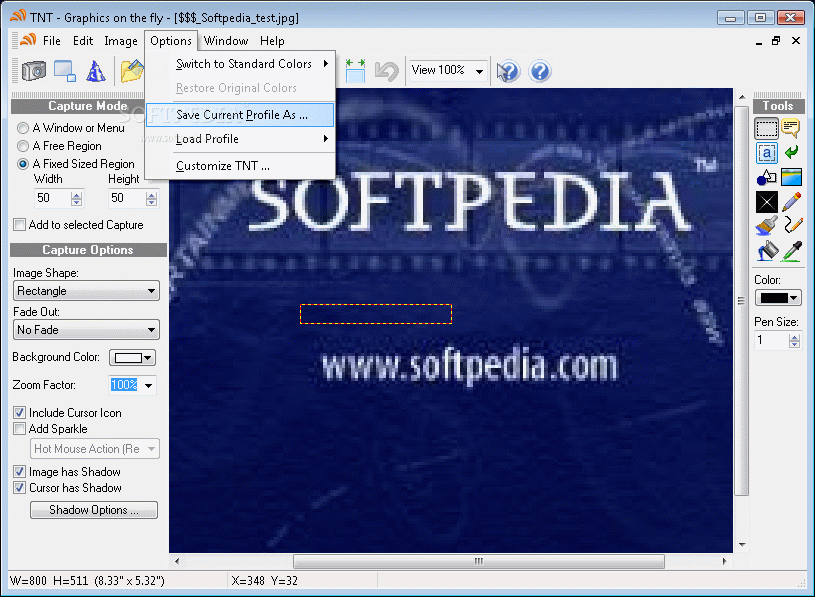Open the Help menu

(x=272, y=41)
